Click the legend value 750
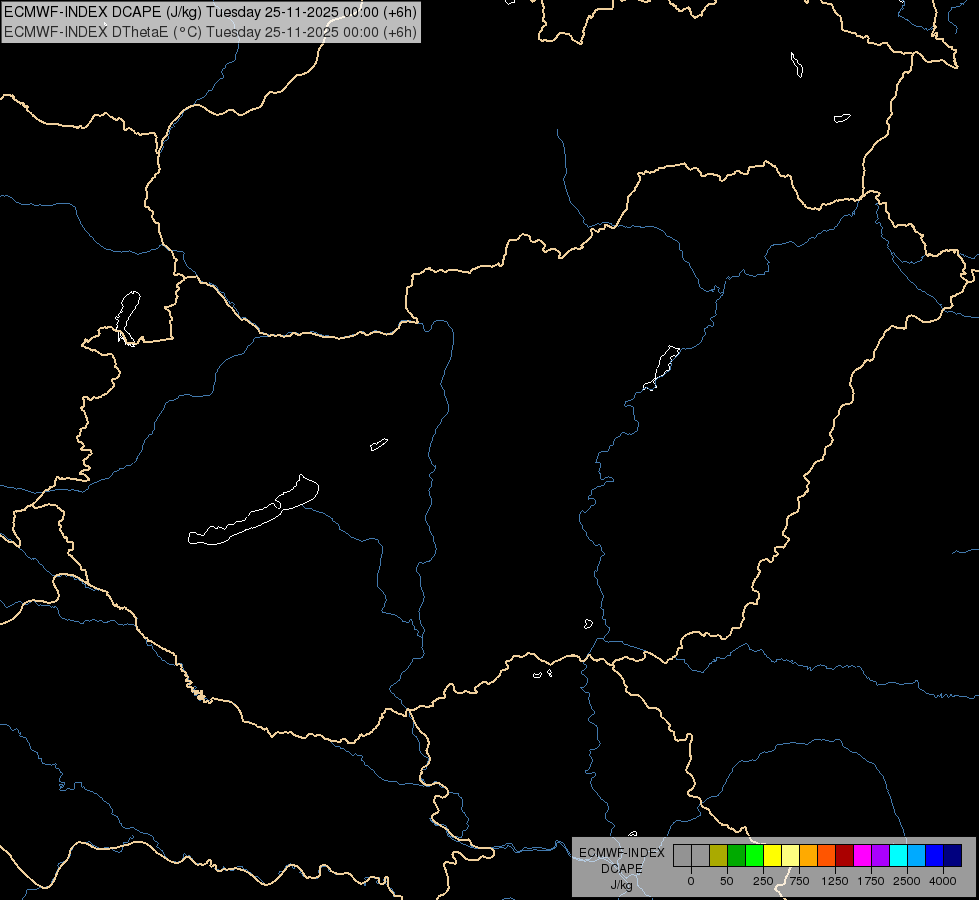 click(799, 881)
